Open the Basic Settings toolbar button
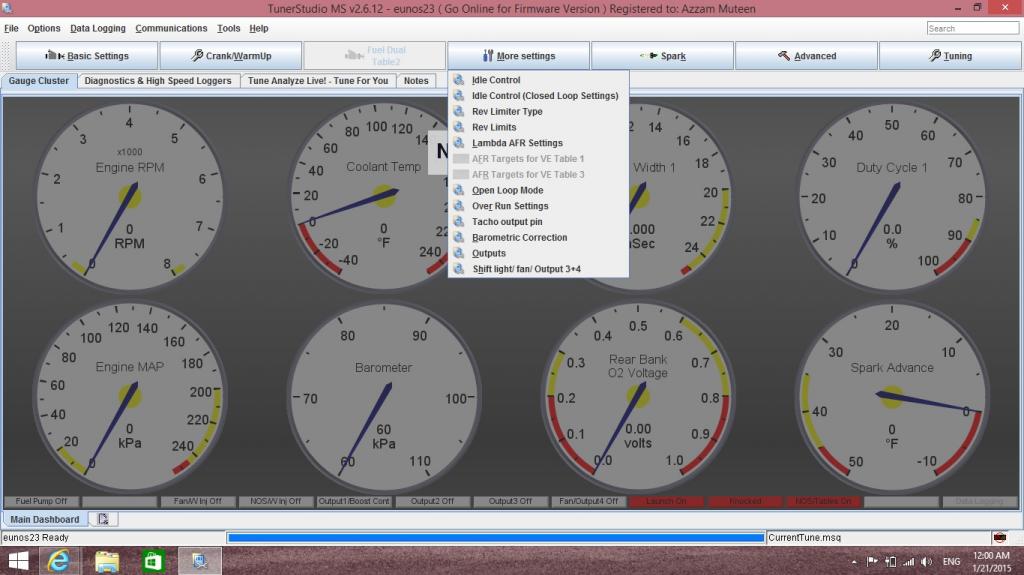The image size is (1024, 575). 87,56
